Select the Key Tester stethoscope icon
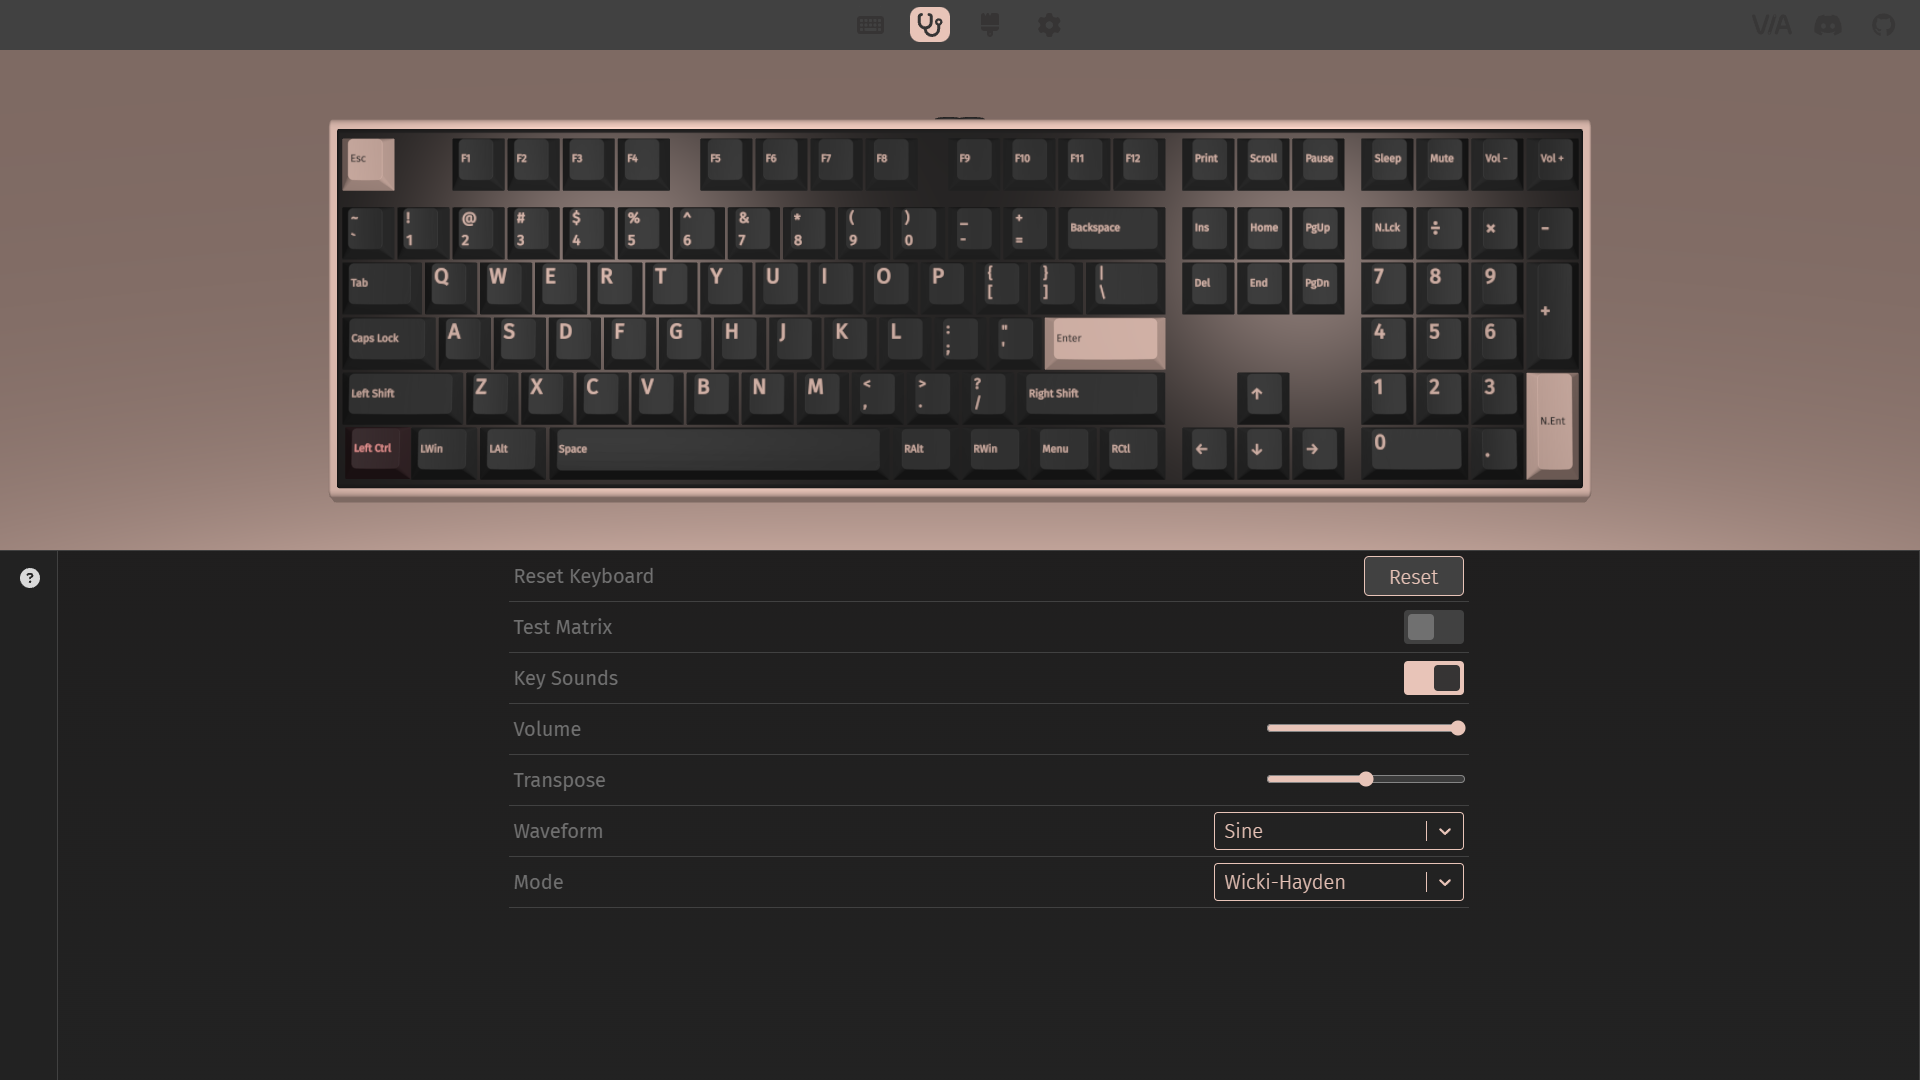This screenshot has height=1080, width=1920. 929,25
